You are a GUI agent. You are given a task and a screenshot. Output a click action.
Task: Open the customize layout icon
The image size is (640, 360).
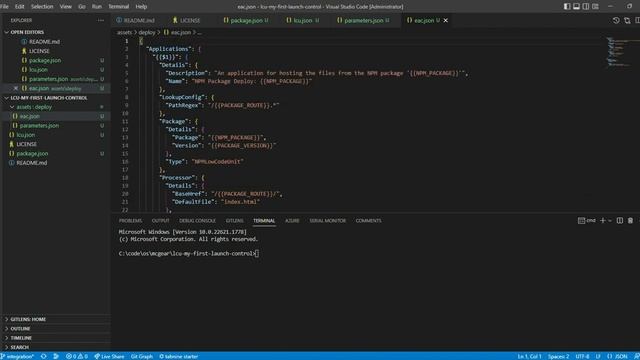click(596, 6)
